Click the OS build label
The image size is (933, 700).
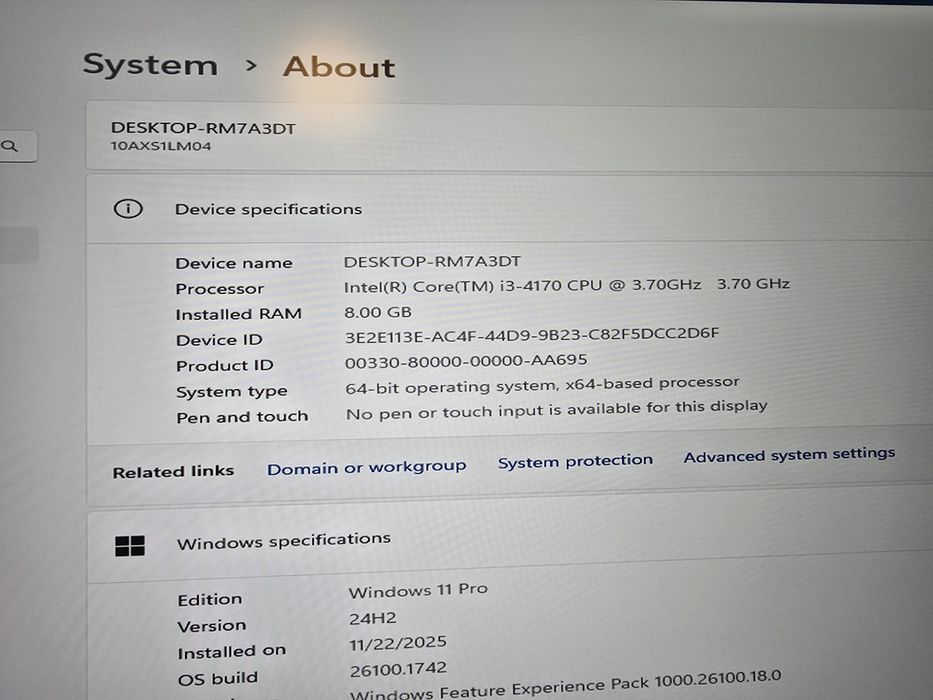(218, 679)
